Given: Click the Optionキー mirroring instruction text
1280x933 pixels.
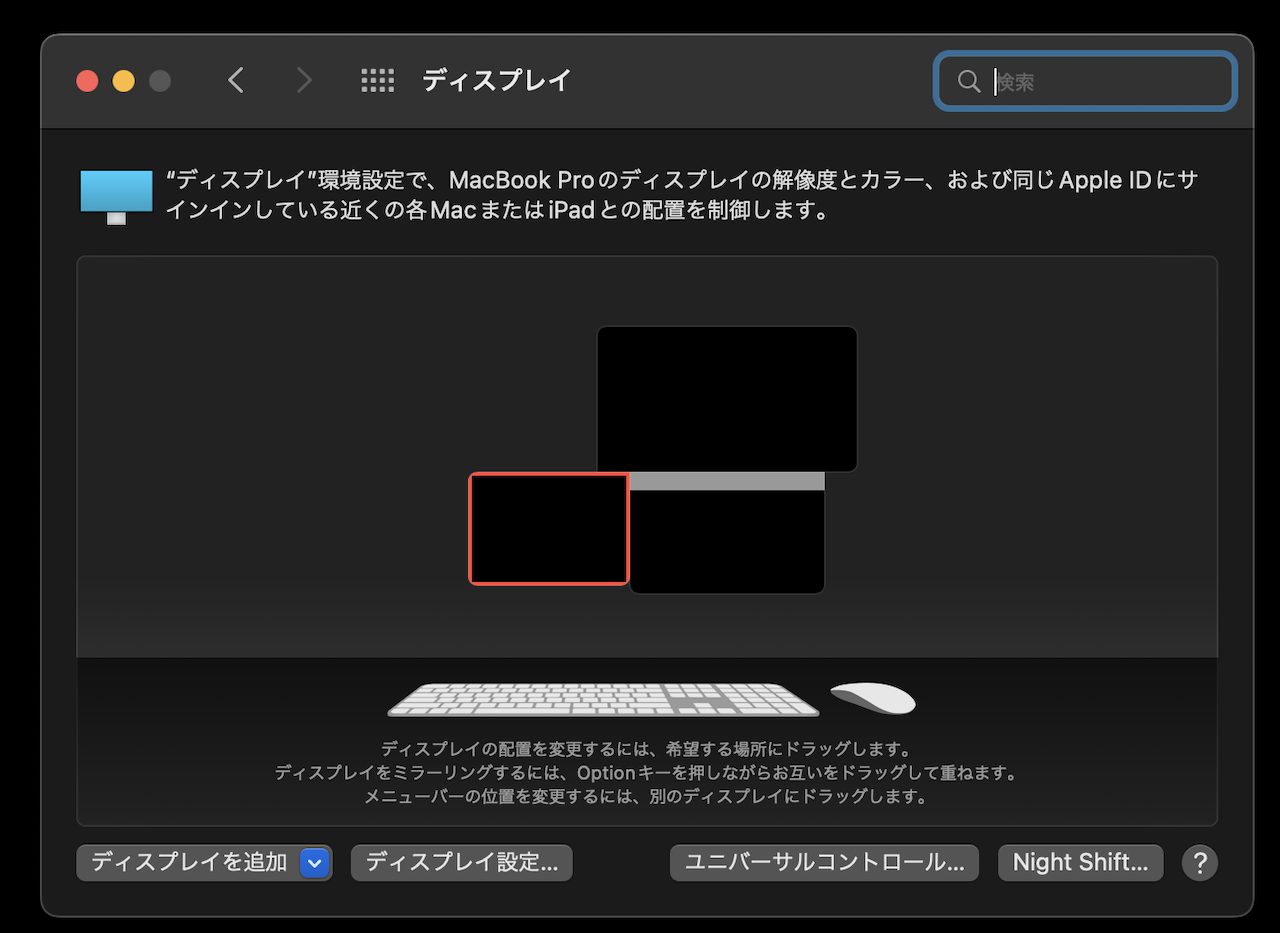Looking at the screenshot, I should tap(646, 773).
